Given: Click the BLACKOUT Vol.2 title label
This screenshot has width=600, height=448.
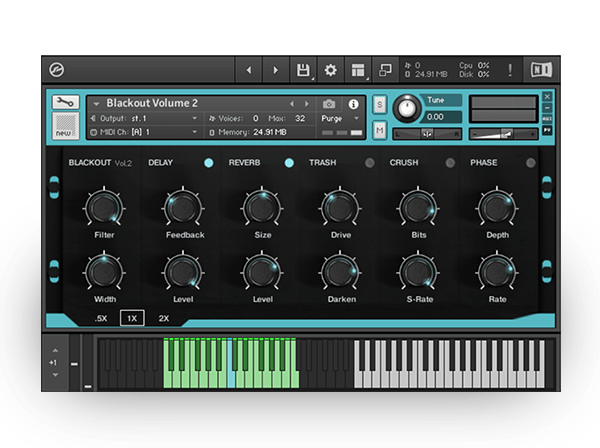Looking at the screenshot, I should tap(100, 163).
